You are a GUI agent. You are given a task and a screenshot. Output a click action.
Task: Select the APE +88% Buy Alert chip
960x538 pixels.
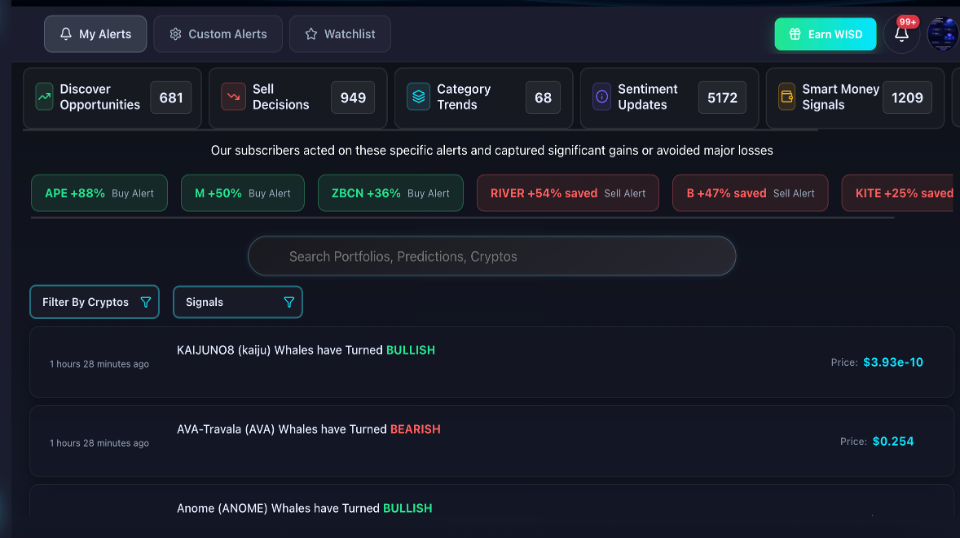99,193
